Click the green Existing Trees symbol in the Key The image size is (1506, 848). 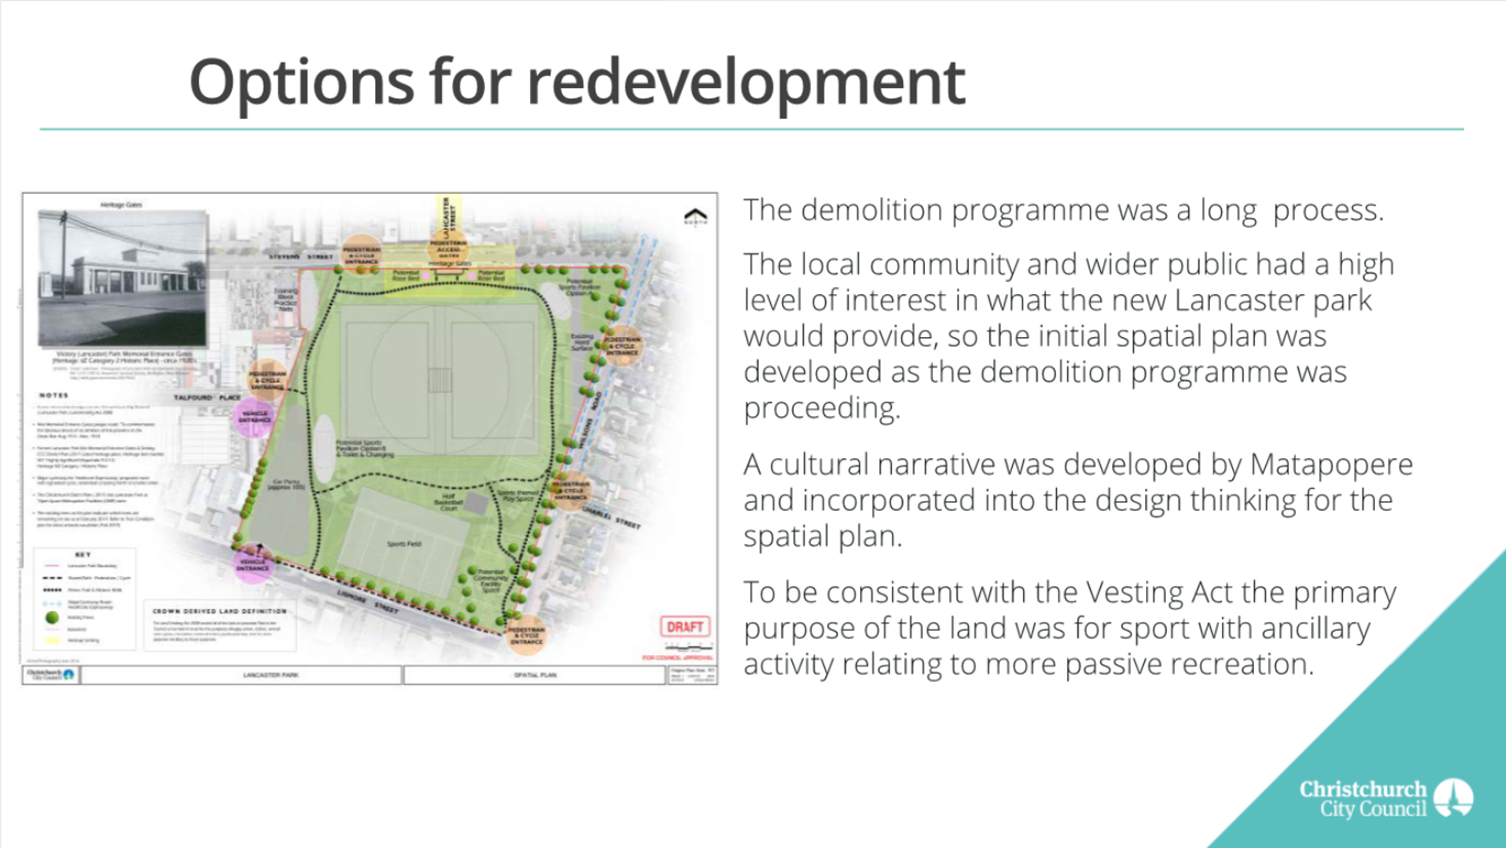coord(52,617)
